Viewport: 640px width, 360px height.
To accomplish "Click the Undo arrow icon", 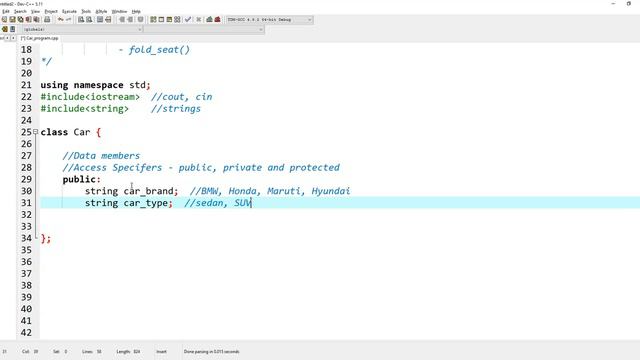I will 60,20.
